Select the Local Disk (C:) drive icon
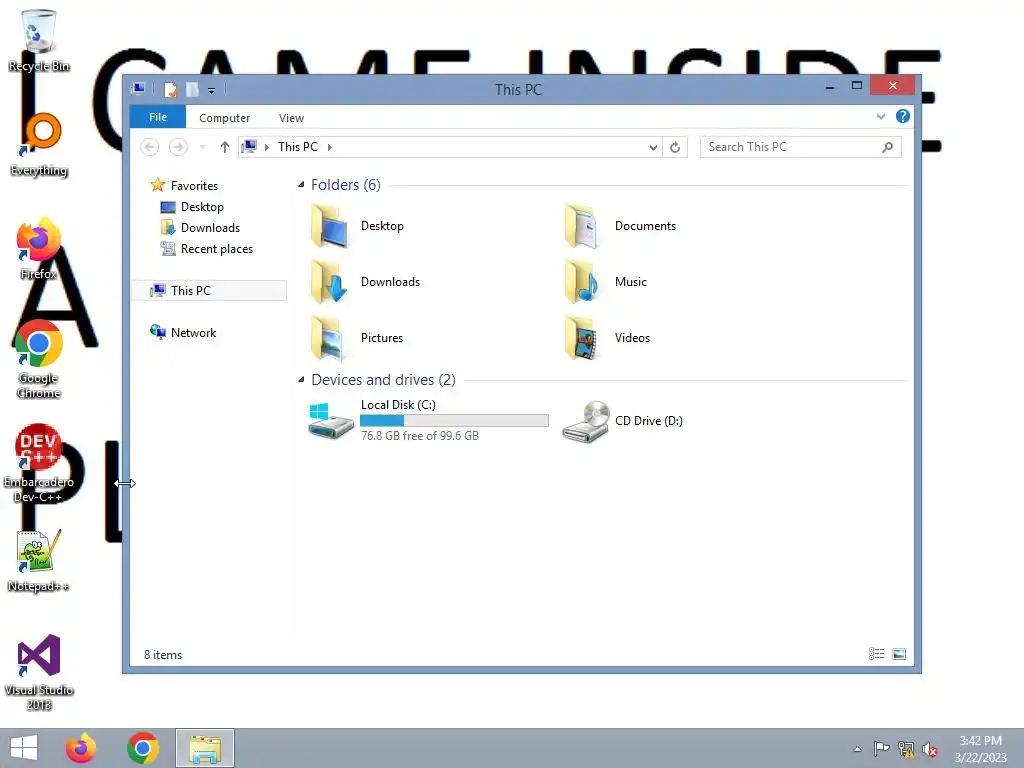Screen dimensions: 1024x768 point(331,420)
